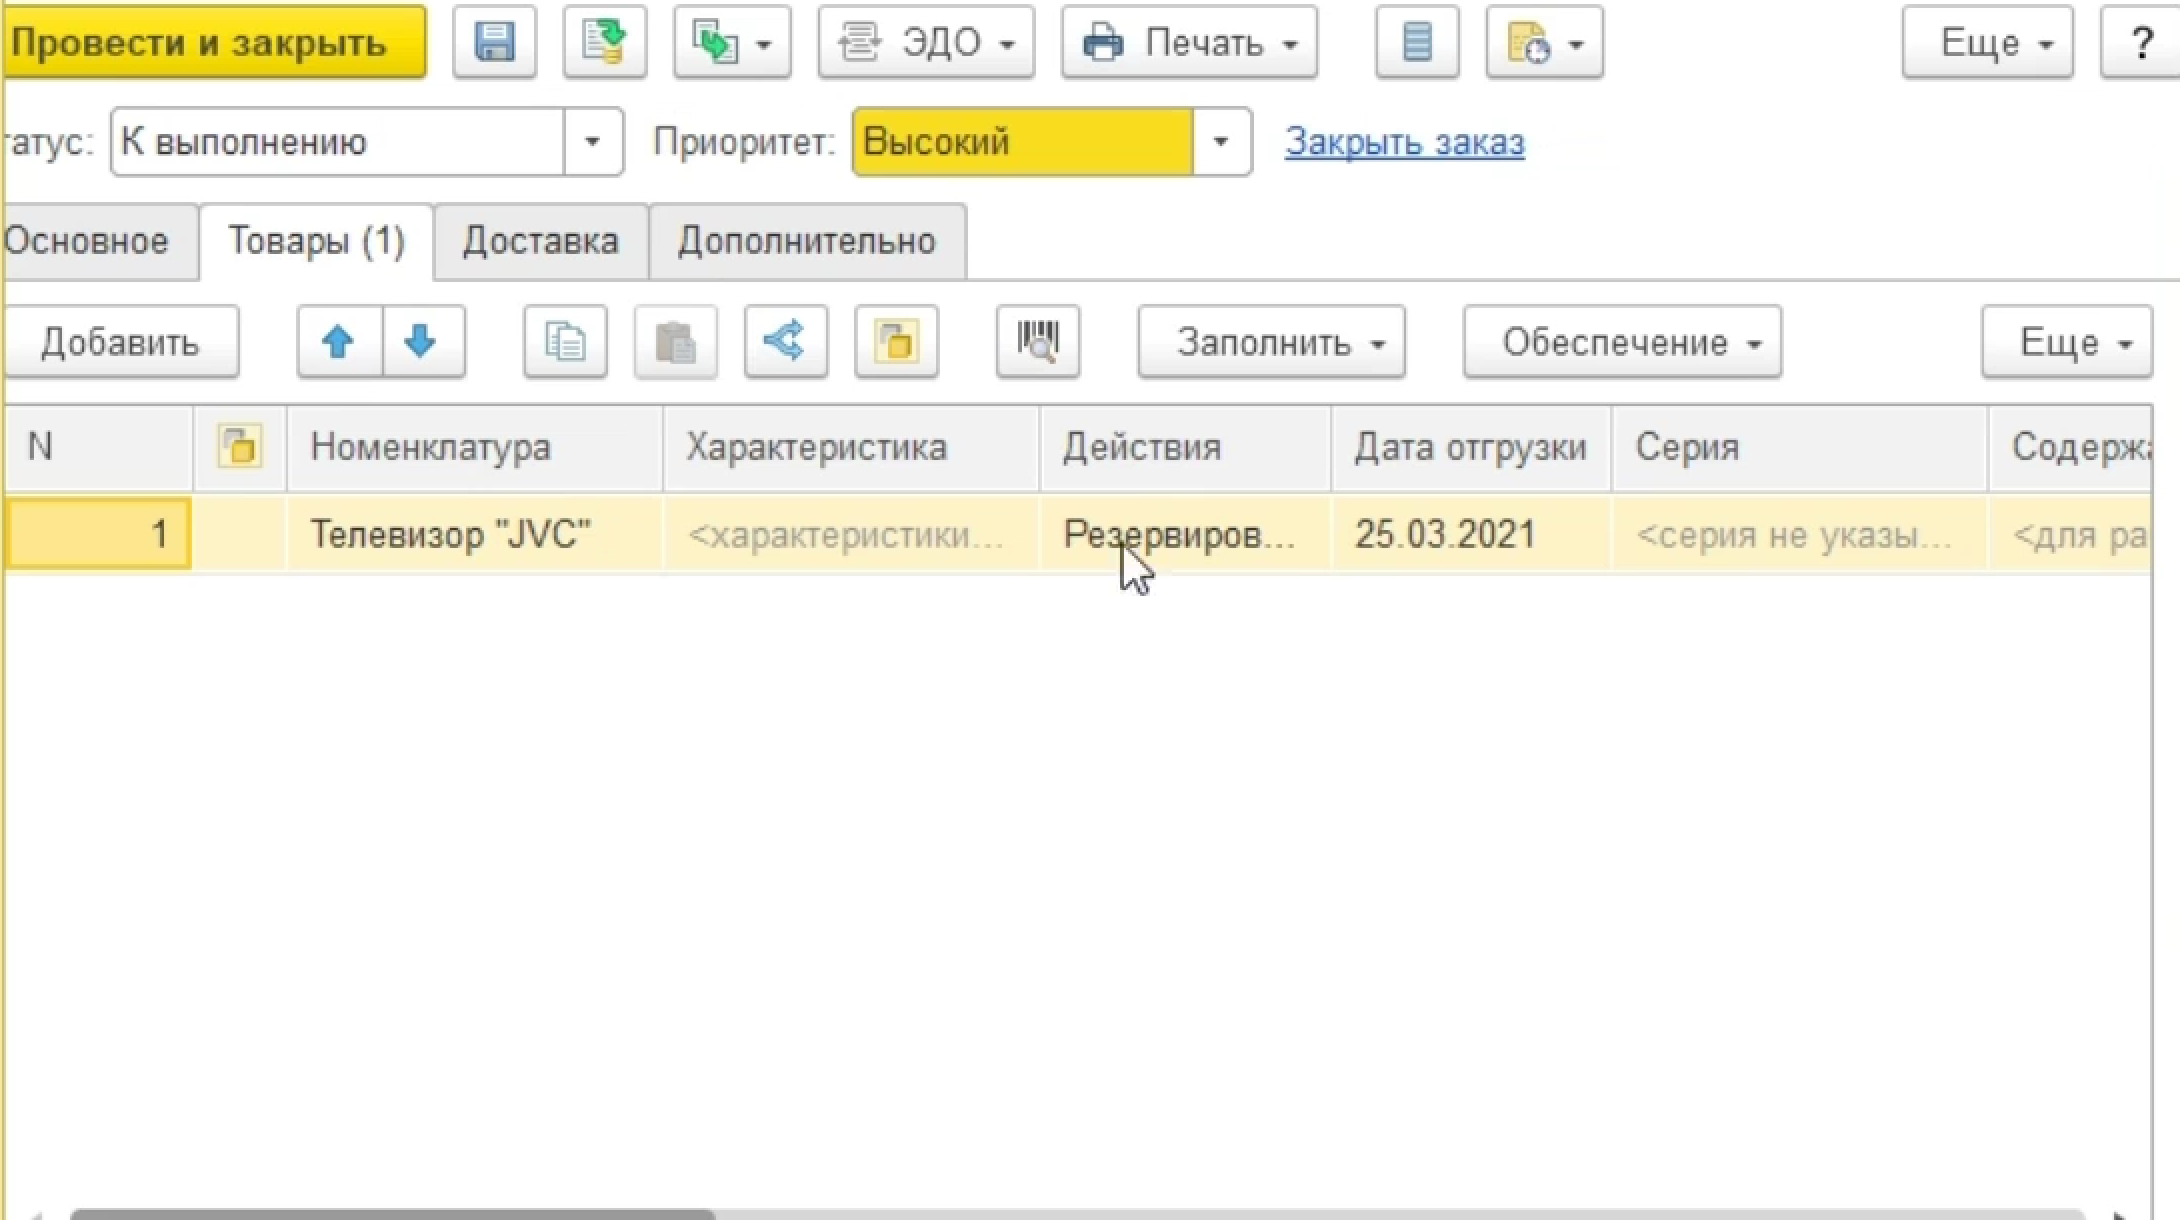
Task: Expand the Приоритет dropdown arrow
Action: (x=1221, y=142)
